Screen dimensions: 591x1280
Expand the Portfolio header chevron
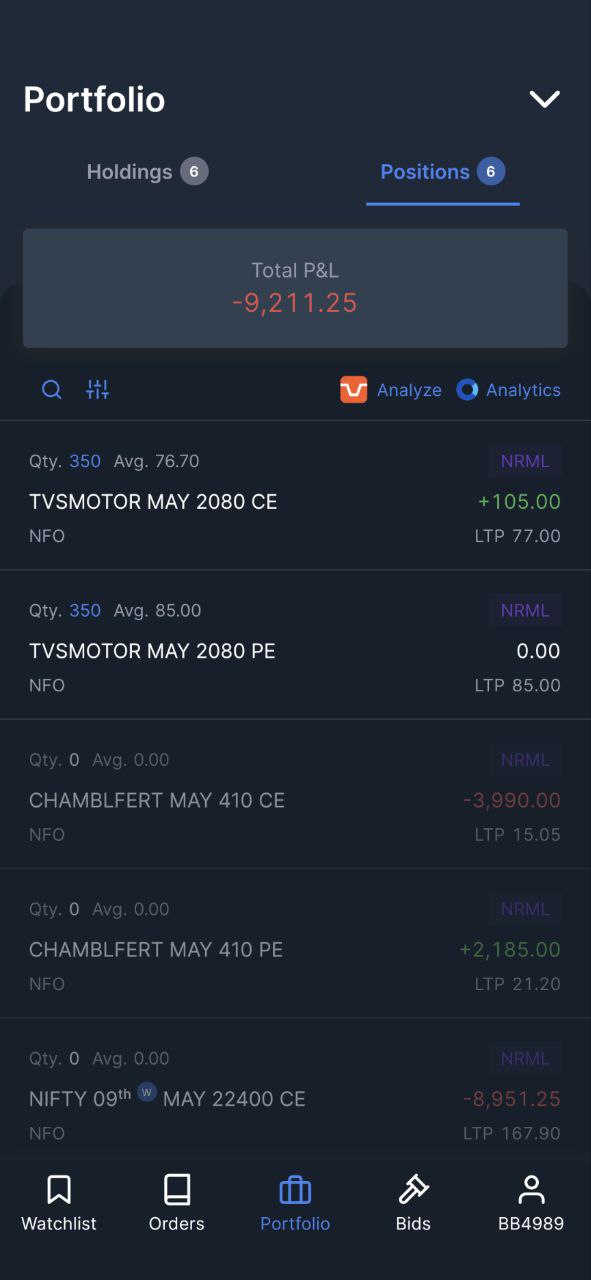[545, 99]
